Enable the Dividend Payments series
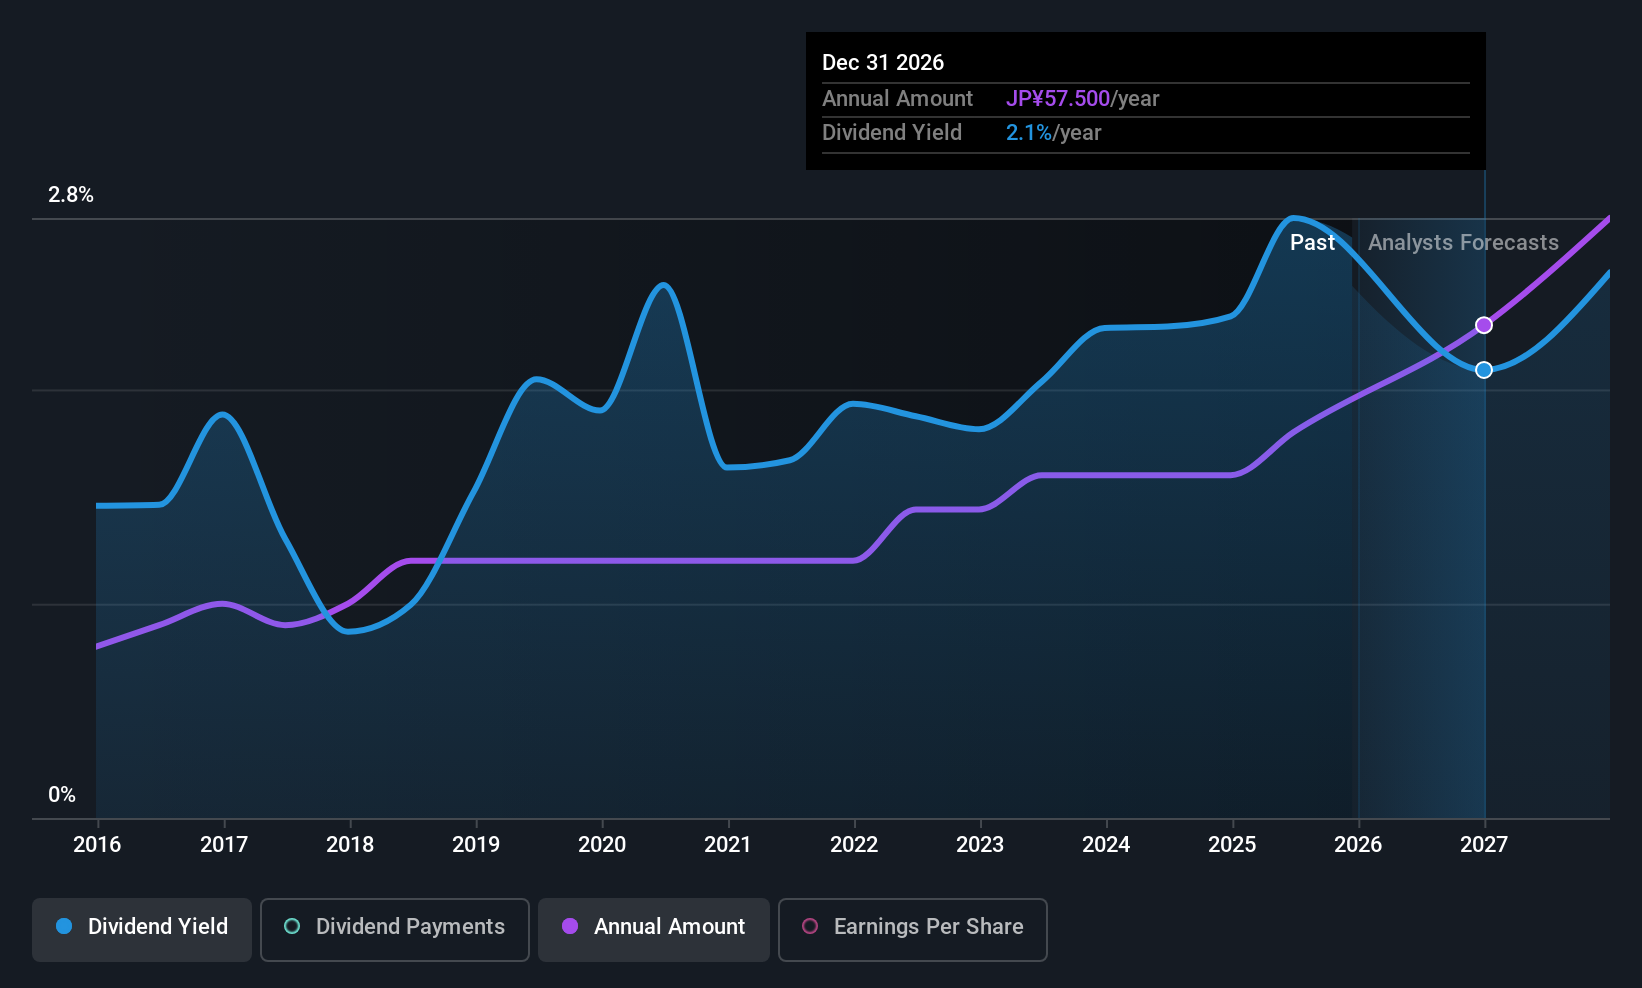The height and width of the screenshot is (988, 1642). (395, 929)
